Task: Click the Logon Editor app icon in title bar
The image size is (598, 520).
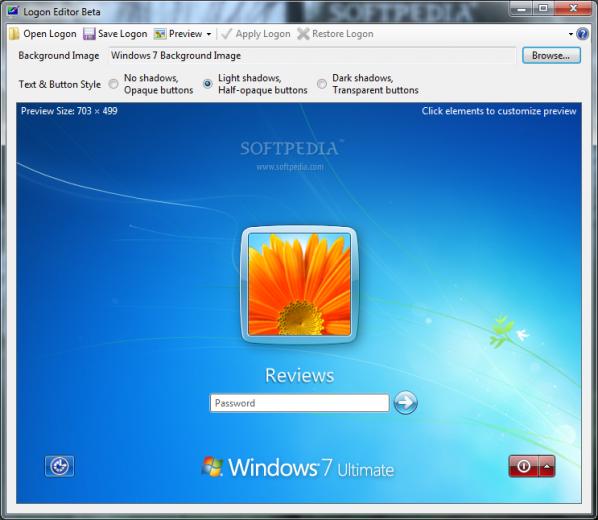Action: click(13, 11)
